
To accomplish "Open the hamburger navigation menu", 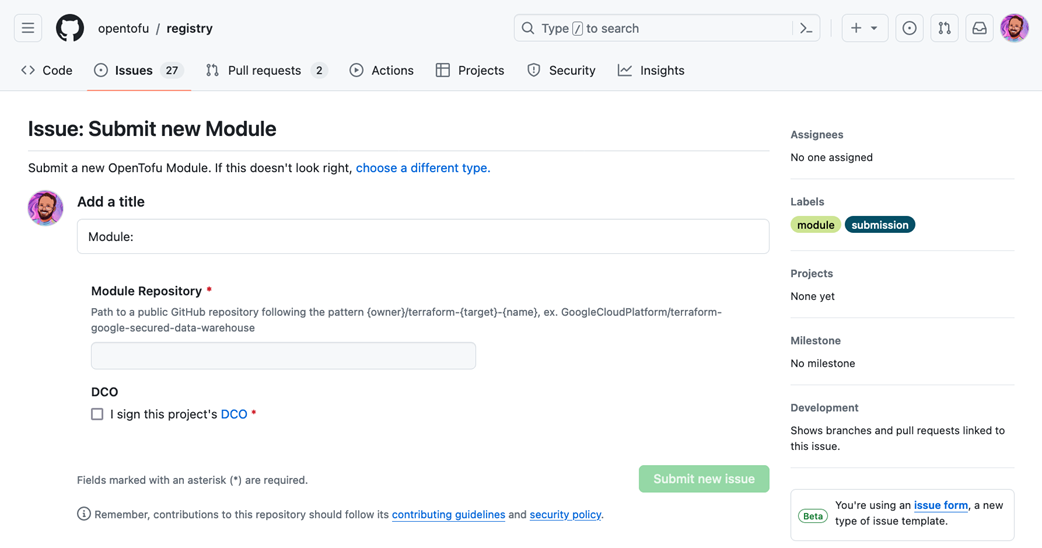I will pyautogui.click(x=28, y=28).
